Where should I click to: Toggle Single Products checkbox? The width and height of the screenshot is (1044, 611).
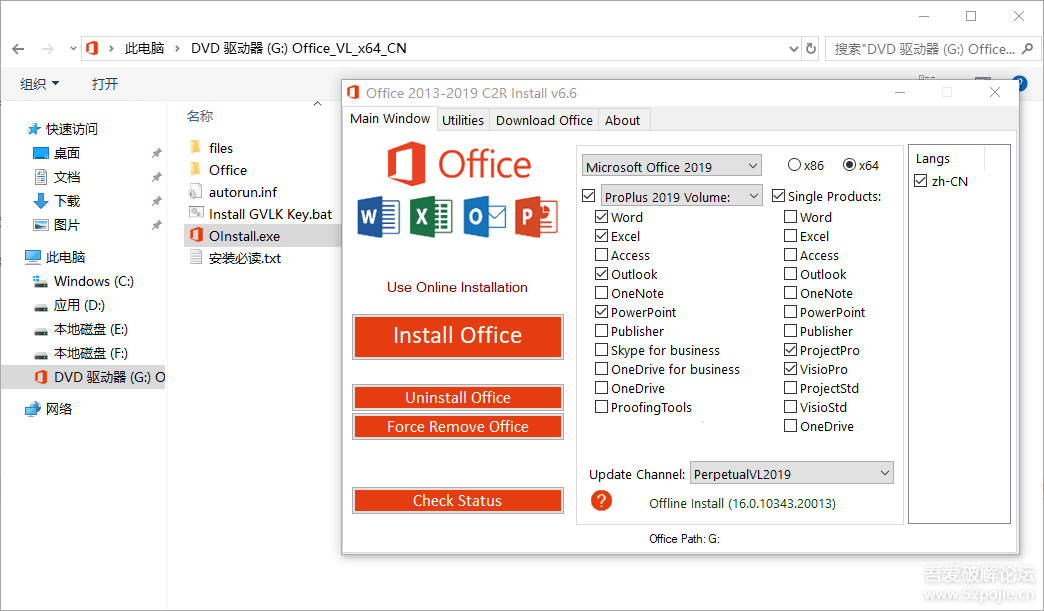coord(778,196)
